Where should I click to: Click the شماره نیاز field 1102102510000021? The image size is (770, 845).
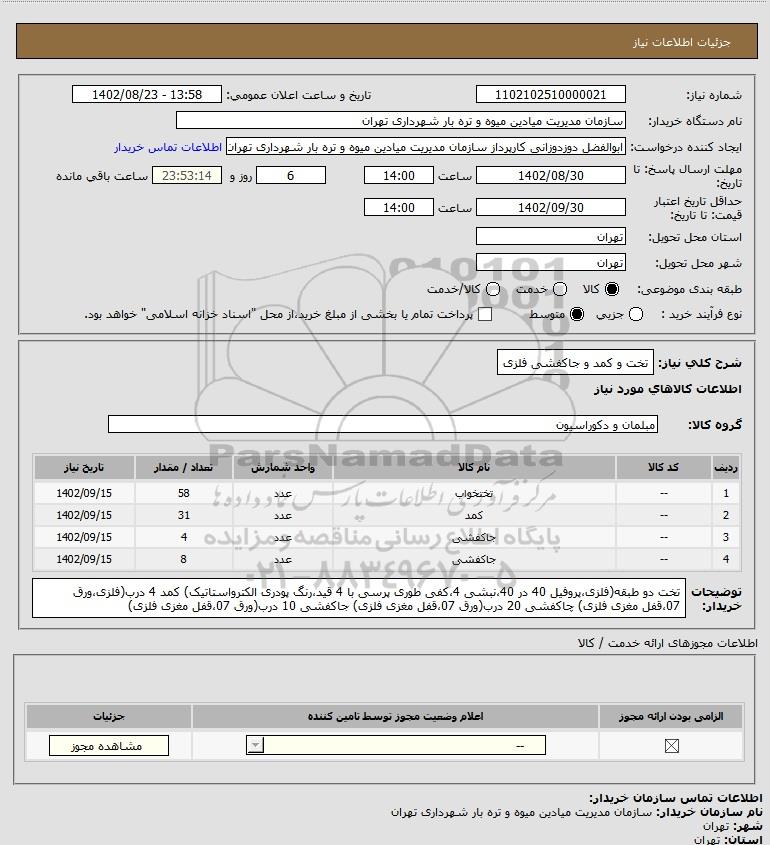tap(551, 94)
